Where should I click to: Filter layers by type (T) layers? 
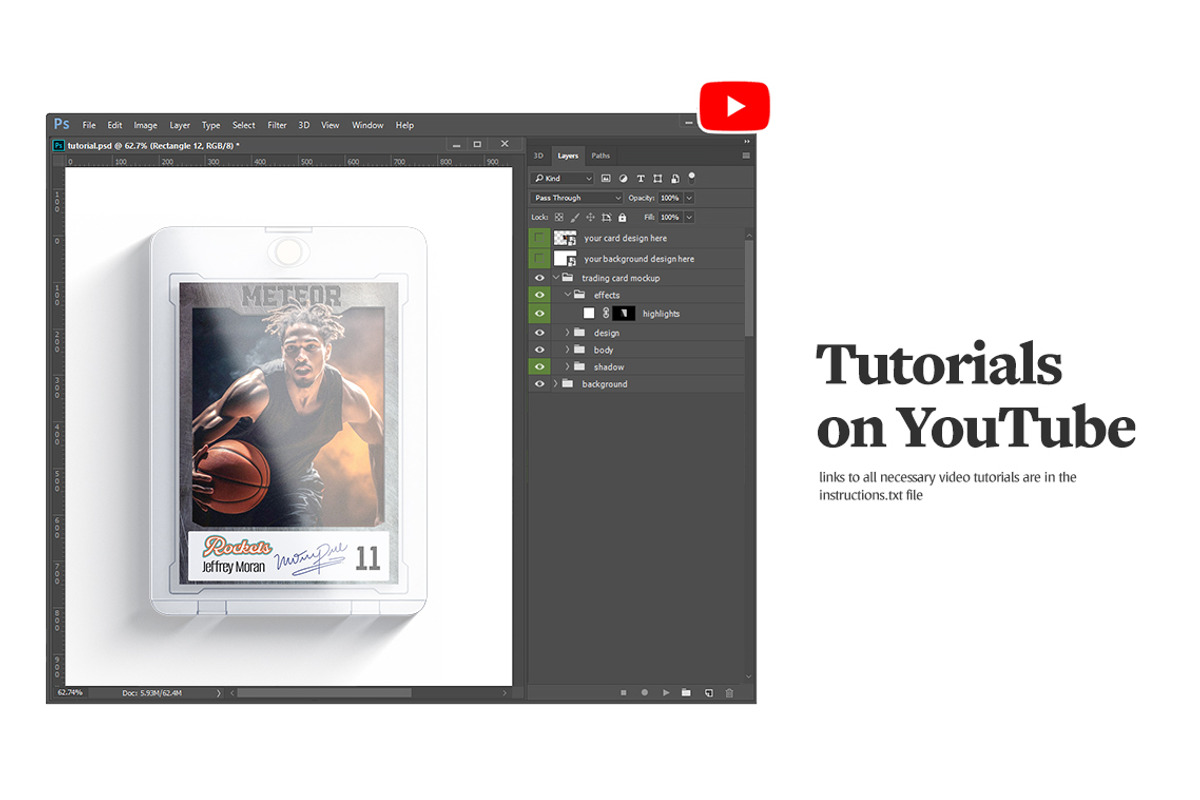640,178
